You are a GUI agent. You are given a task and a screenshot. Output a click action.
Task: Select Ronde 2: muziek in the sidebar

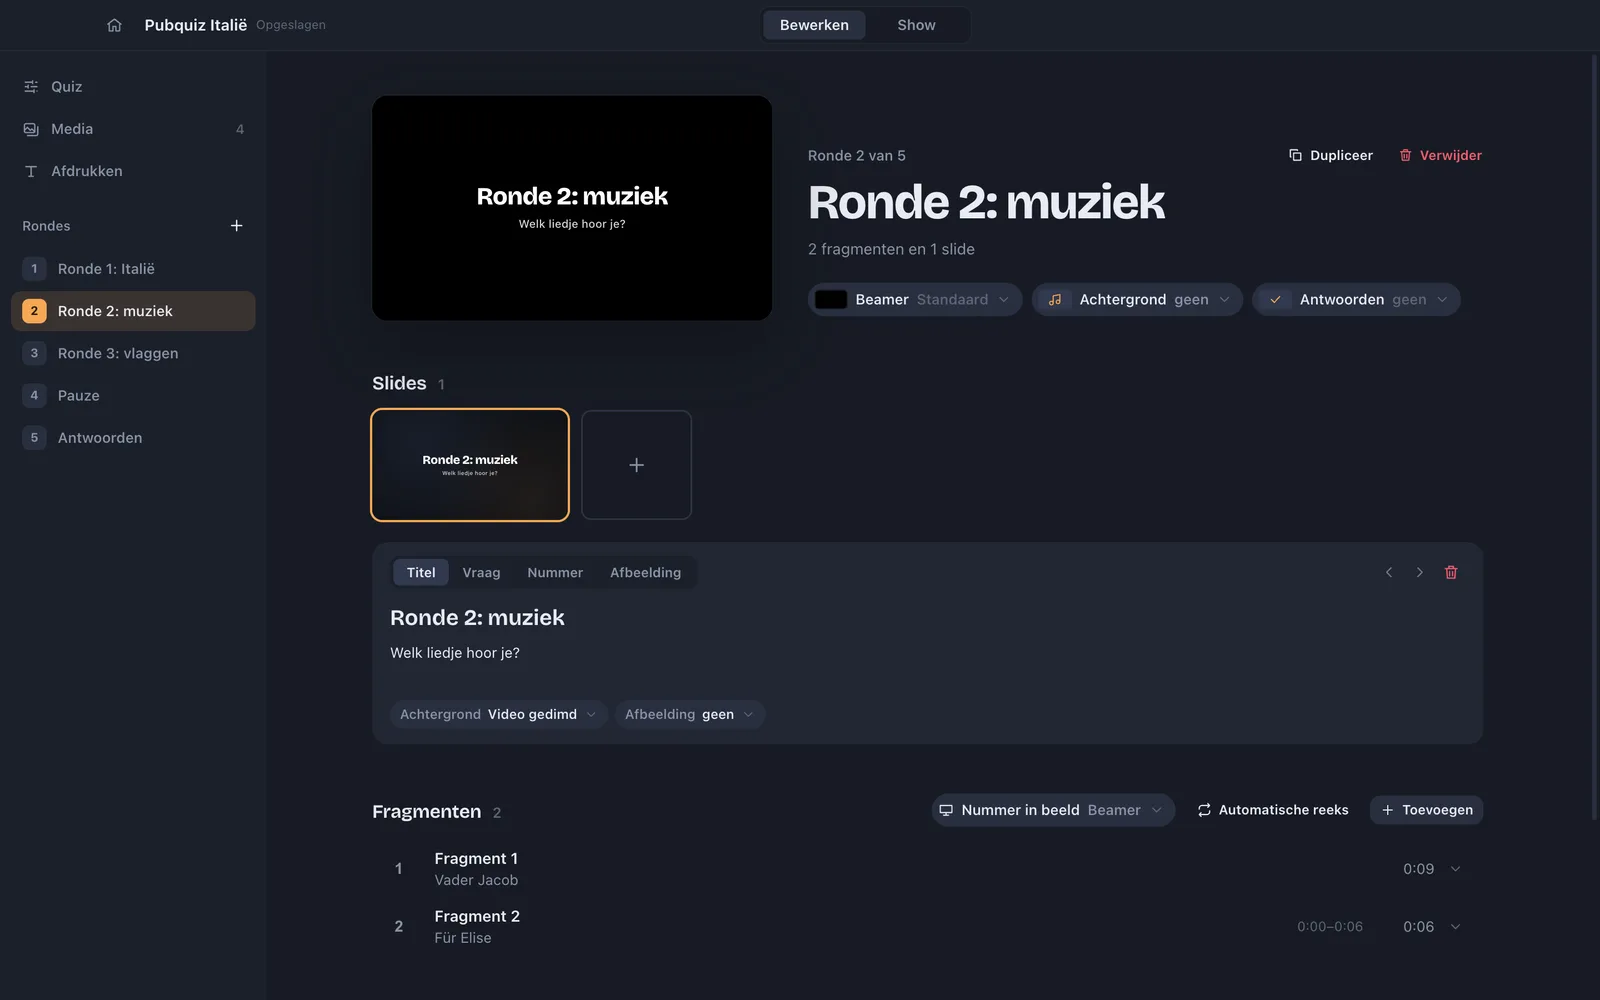tap(133, 311)
